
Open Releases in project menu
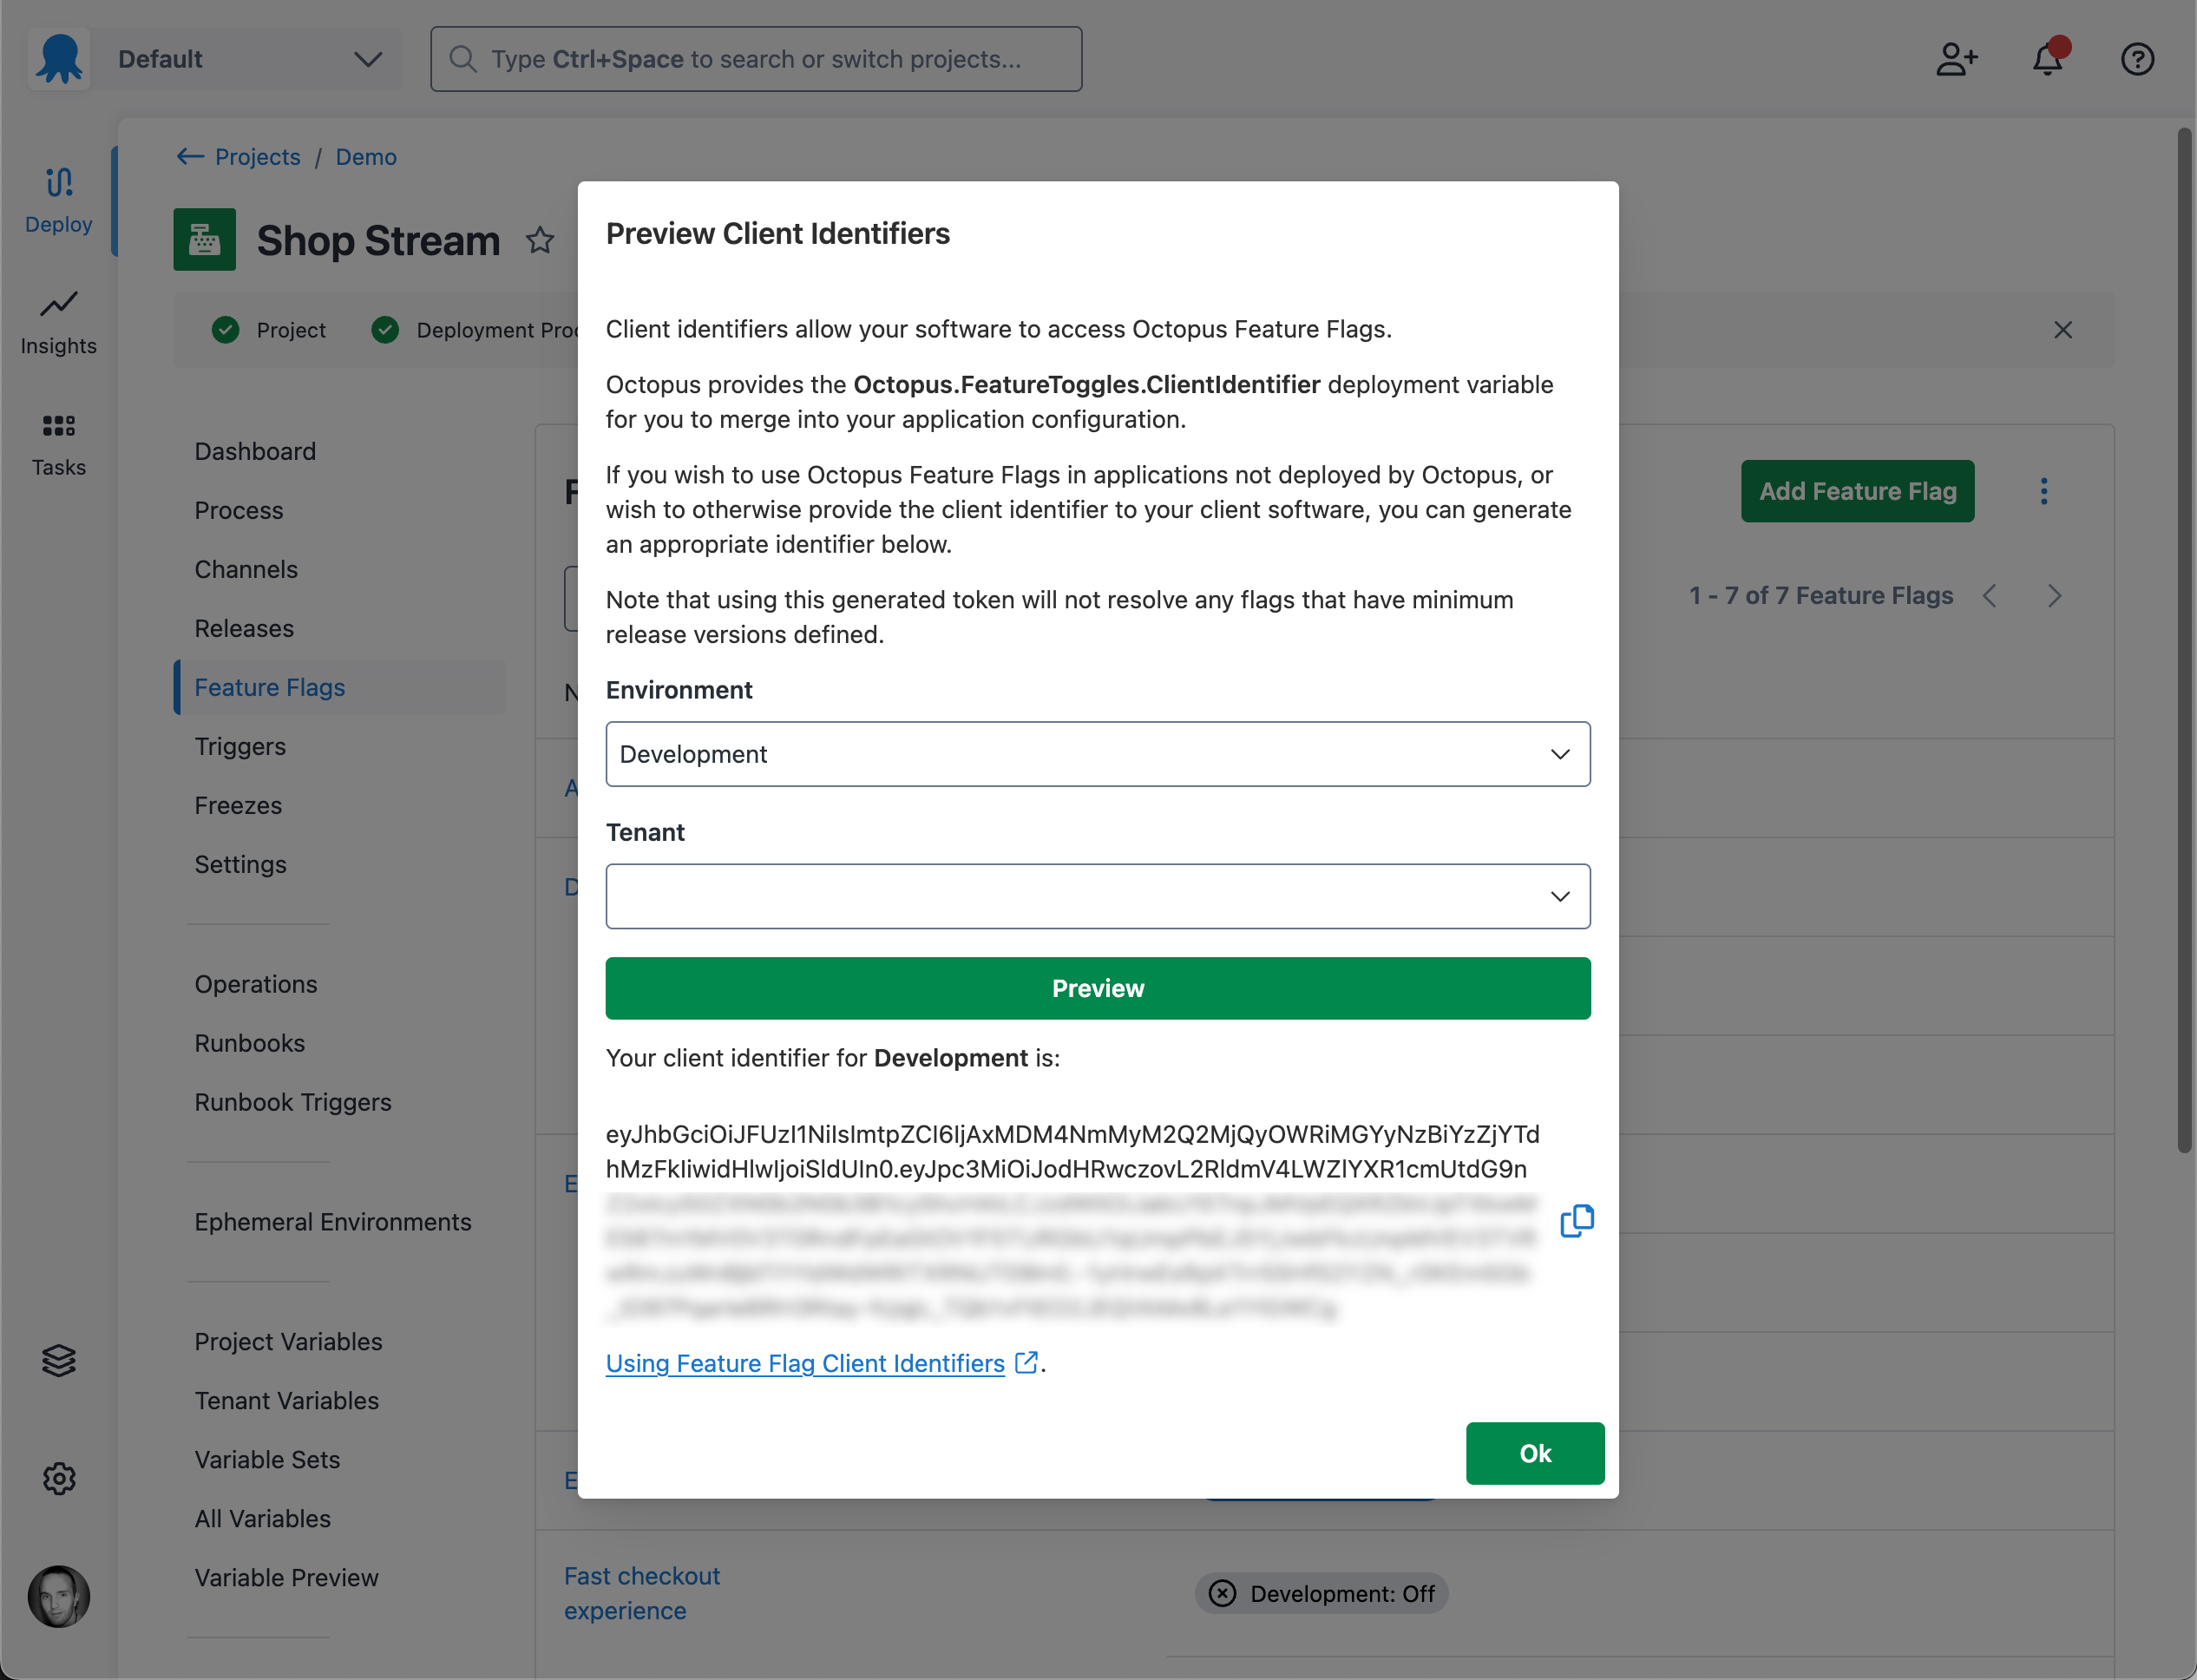(244, 628)
